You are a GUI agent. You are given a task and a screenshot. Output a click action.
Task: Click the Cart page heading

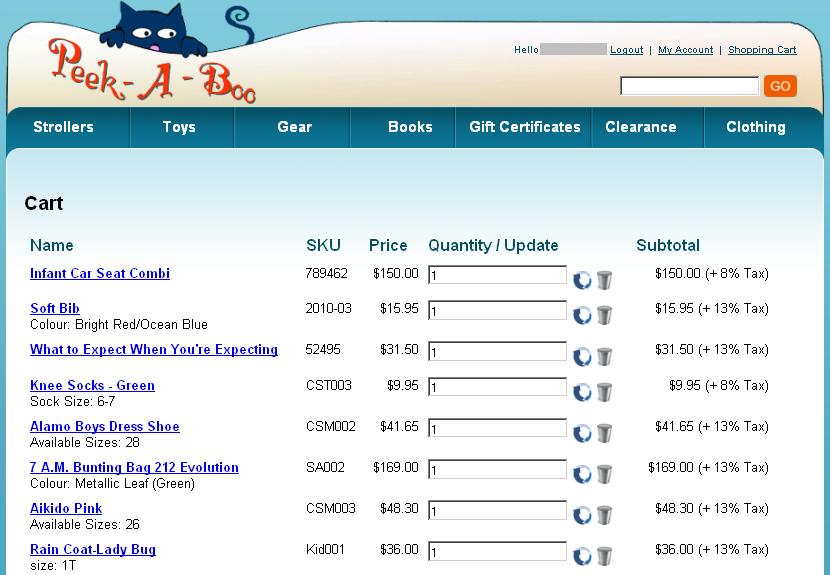(x=44, y=203)
